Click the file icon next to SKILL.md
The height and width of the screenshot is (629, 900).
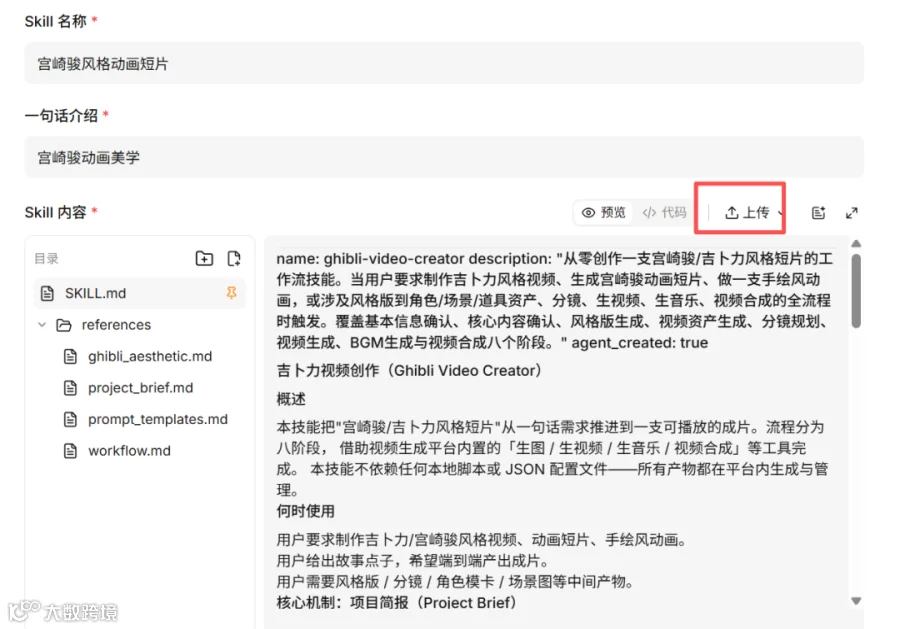click(47, 293)
